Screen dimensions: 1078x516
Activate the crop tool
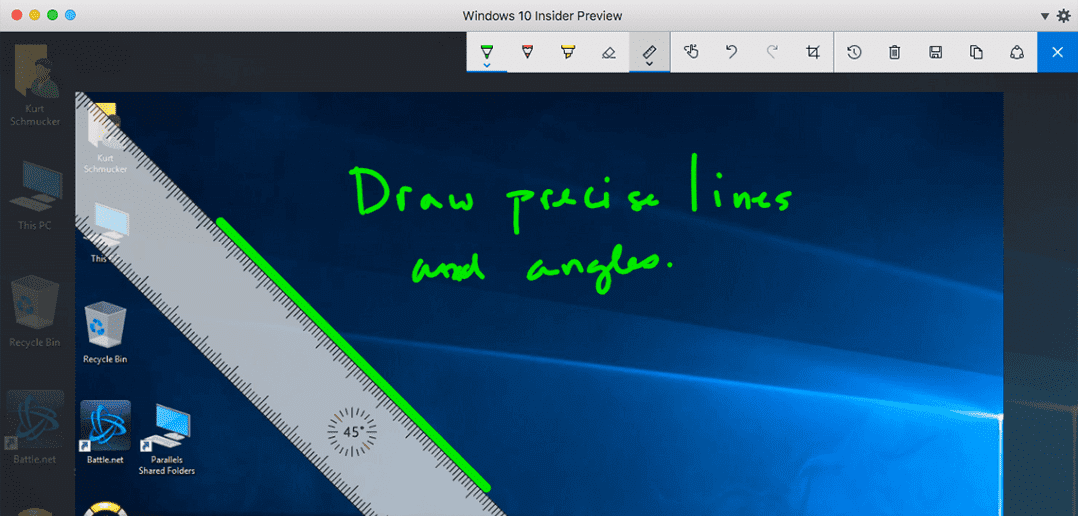coord(813,52)
